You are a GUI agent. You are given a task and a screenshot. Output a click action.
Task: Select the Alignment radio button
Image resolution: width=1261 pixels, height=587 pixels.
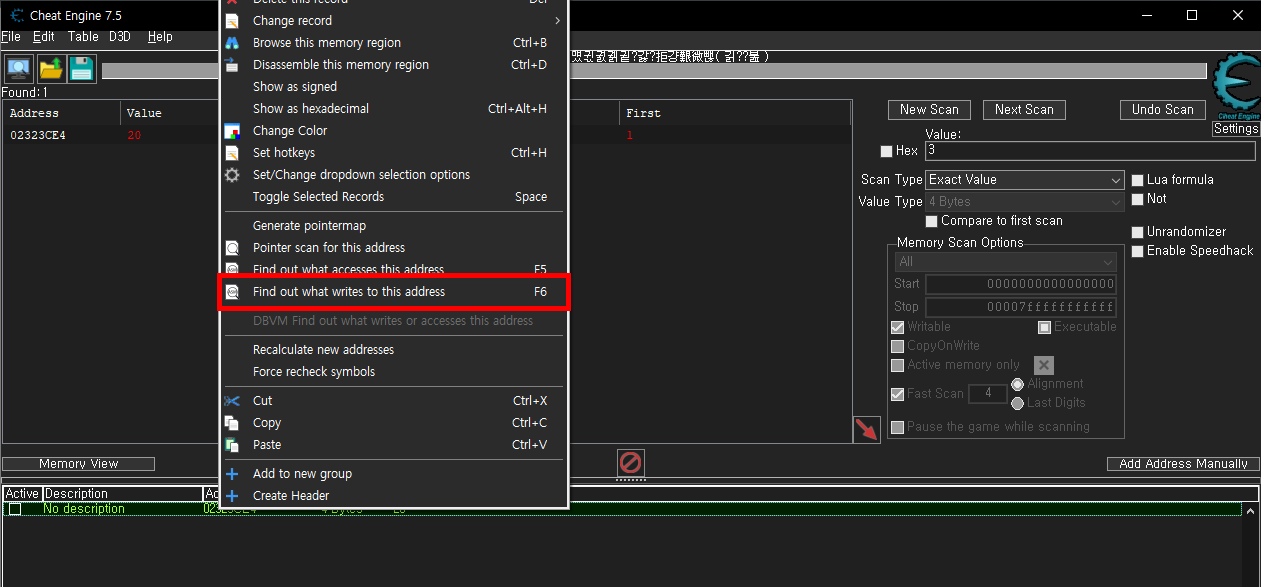coord(1018,384)
